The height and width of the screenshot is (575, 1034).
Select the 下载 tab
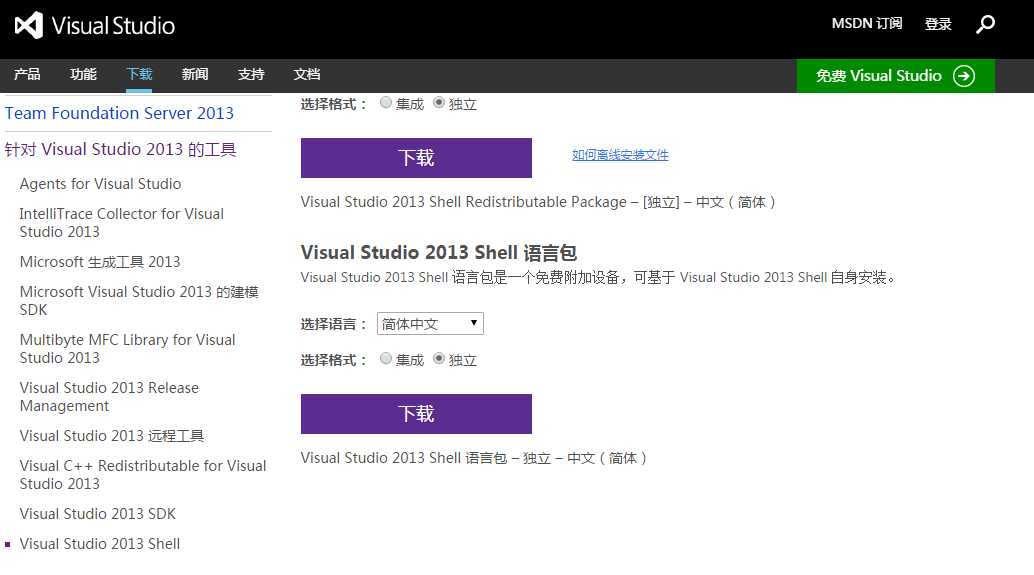pyautogui.click(x=139, y=75)
